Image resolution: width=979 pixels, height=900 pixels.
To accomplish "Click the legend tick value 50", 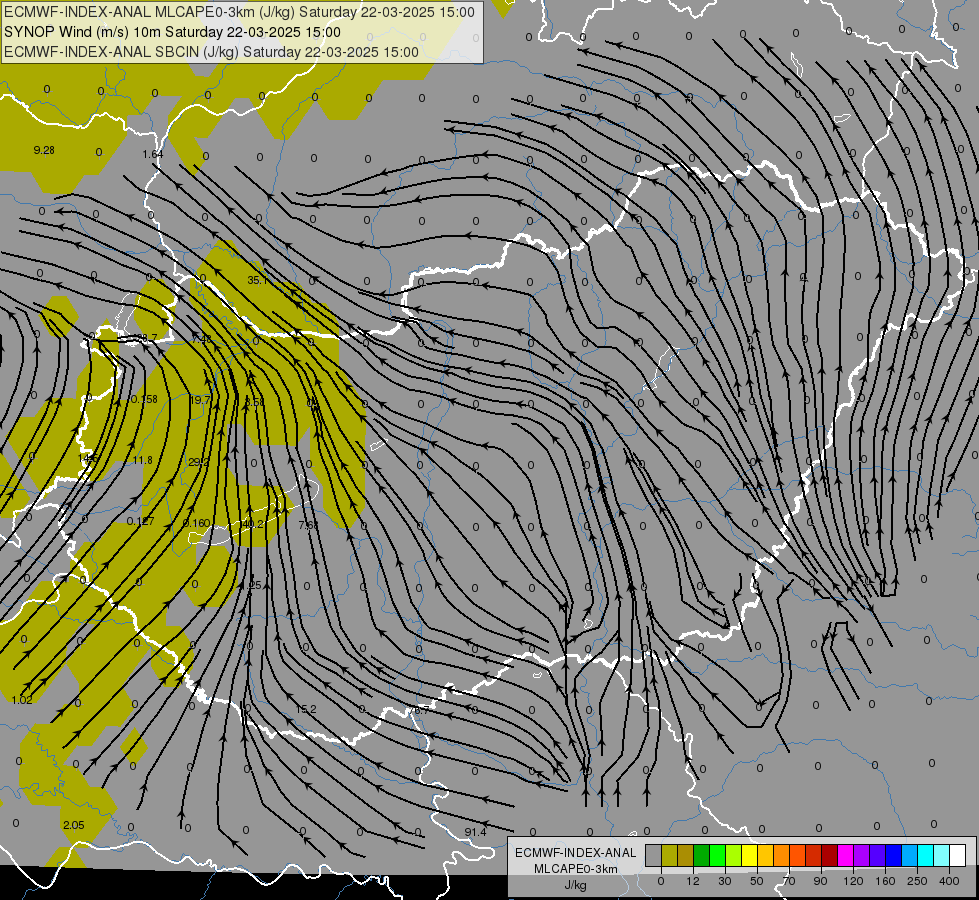I will tap(757, 881).
